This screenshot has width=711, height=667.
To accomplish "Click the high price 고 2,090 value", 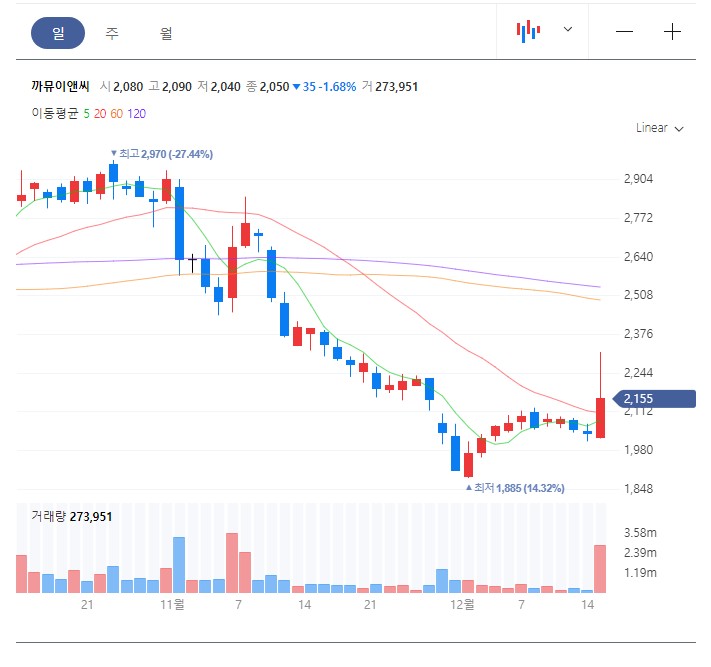I will click(170, 87).
